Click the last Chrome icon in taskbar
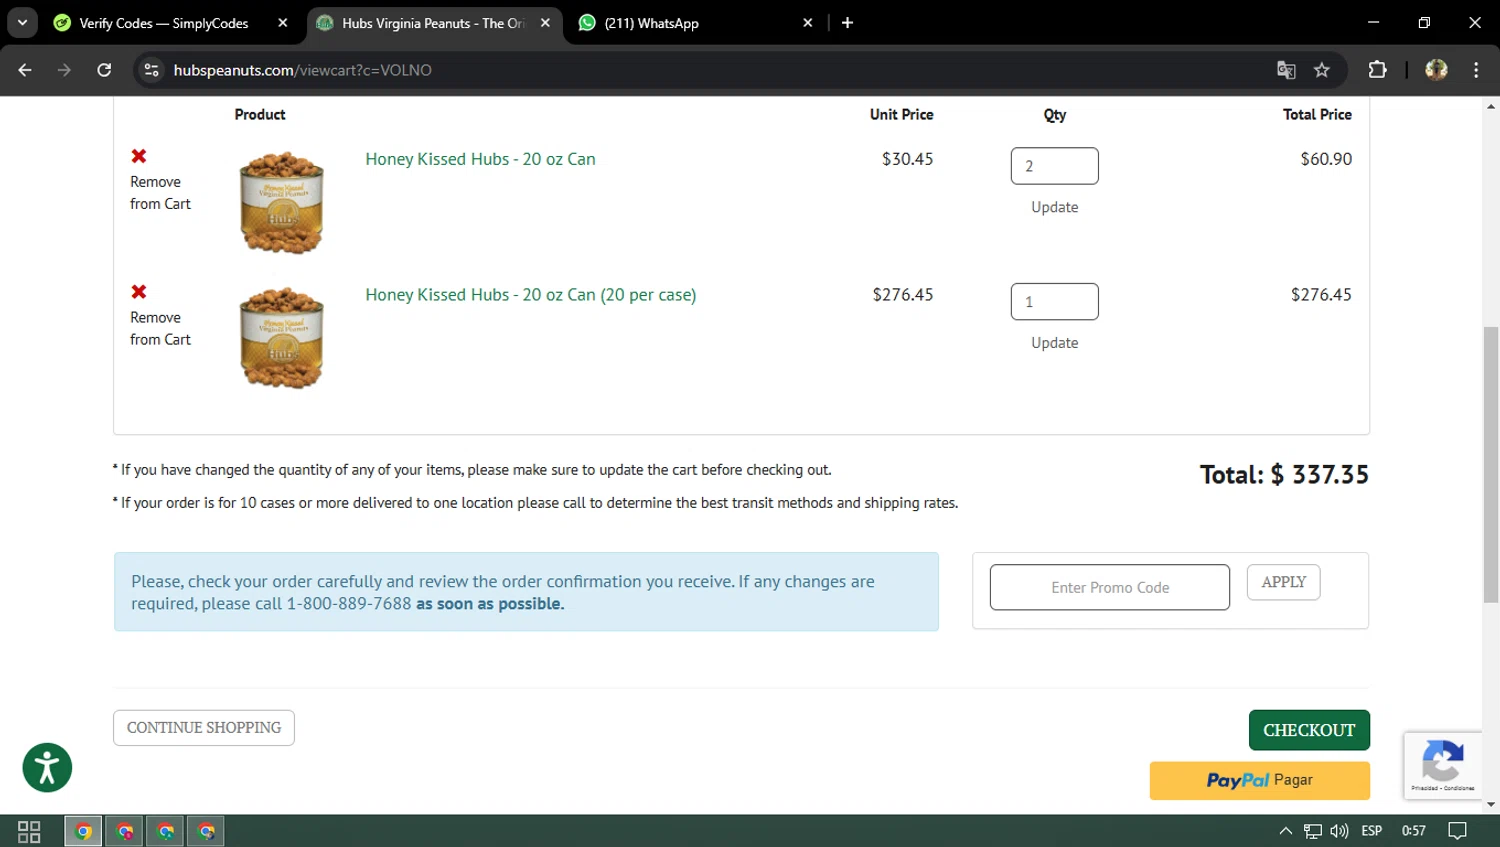 [x=206, y=831]
